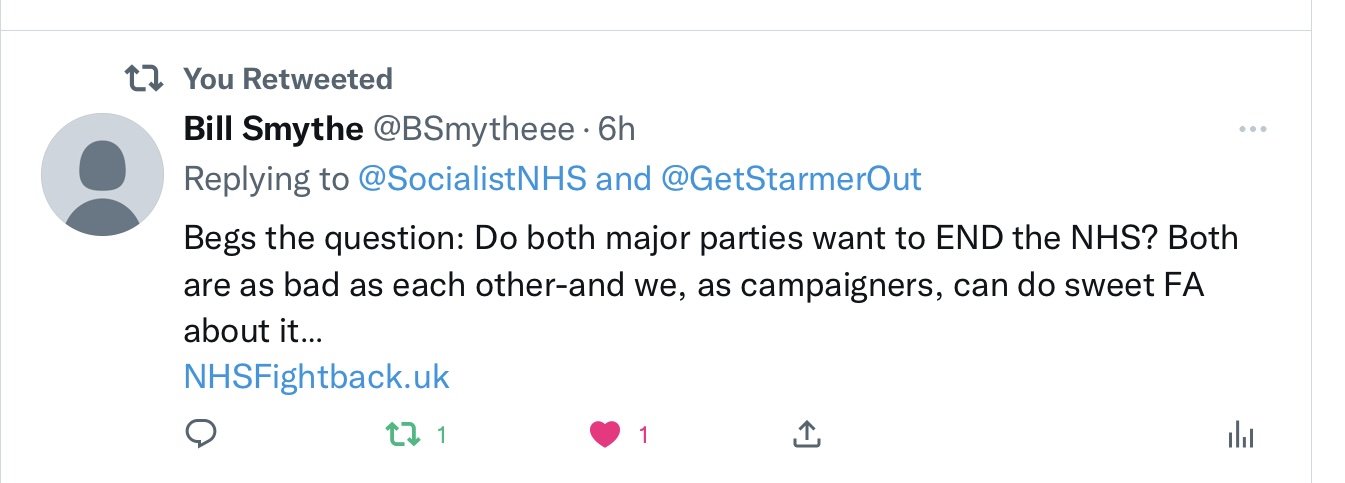Open the @BSmytheee handle
This screenshot has width=1345, height=483.
tap(474, 129)
